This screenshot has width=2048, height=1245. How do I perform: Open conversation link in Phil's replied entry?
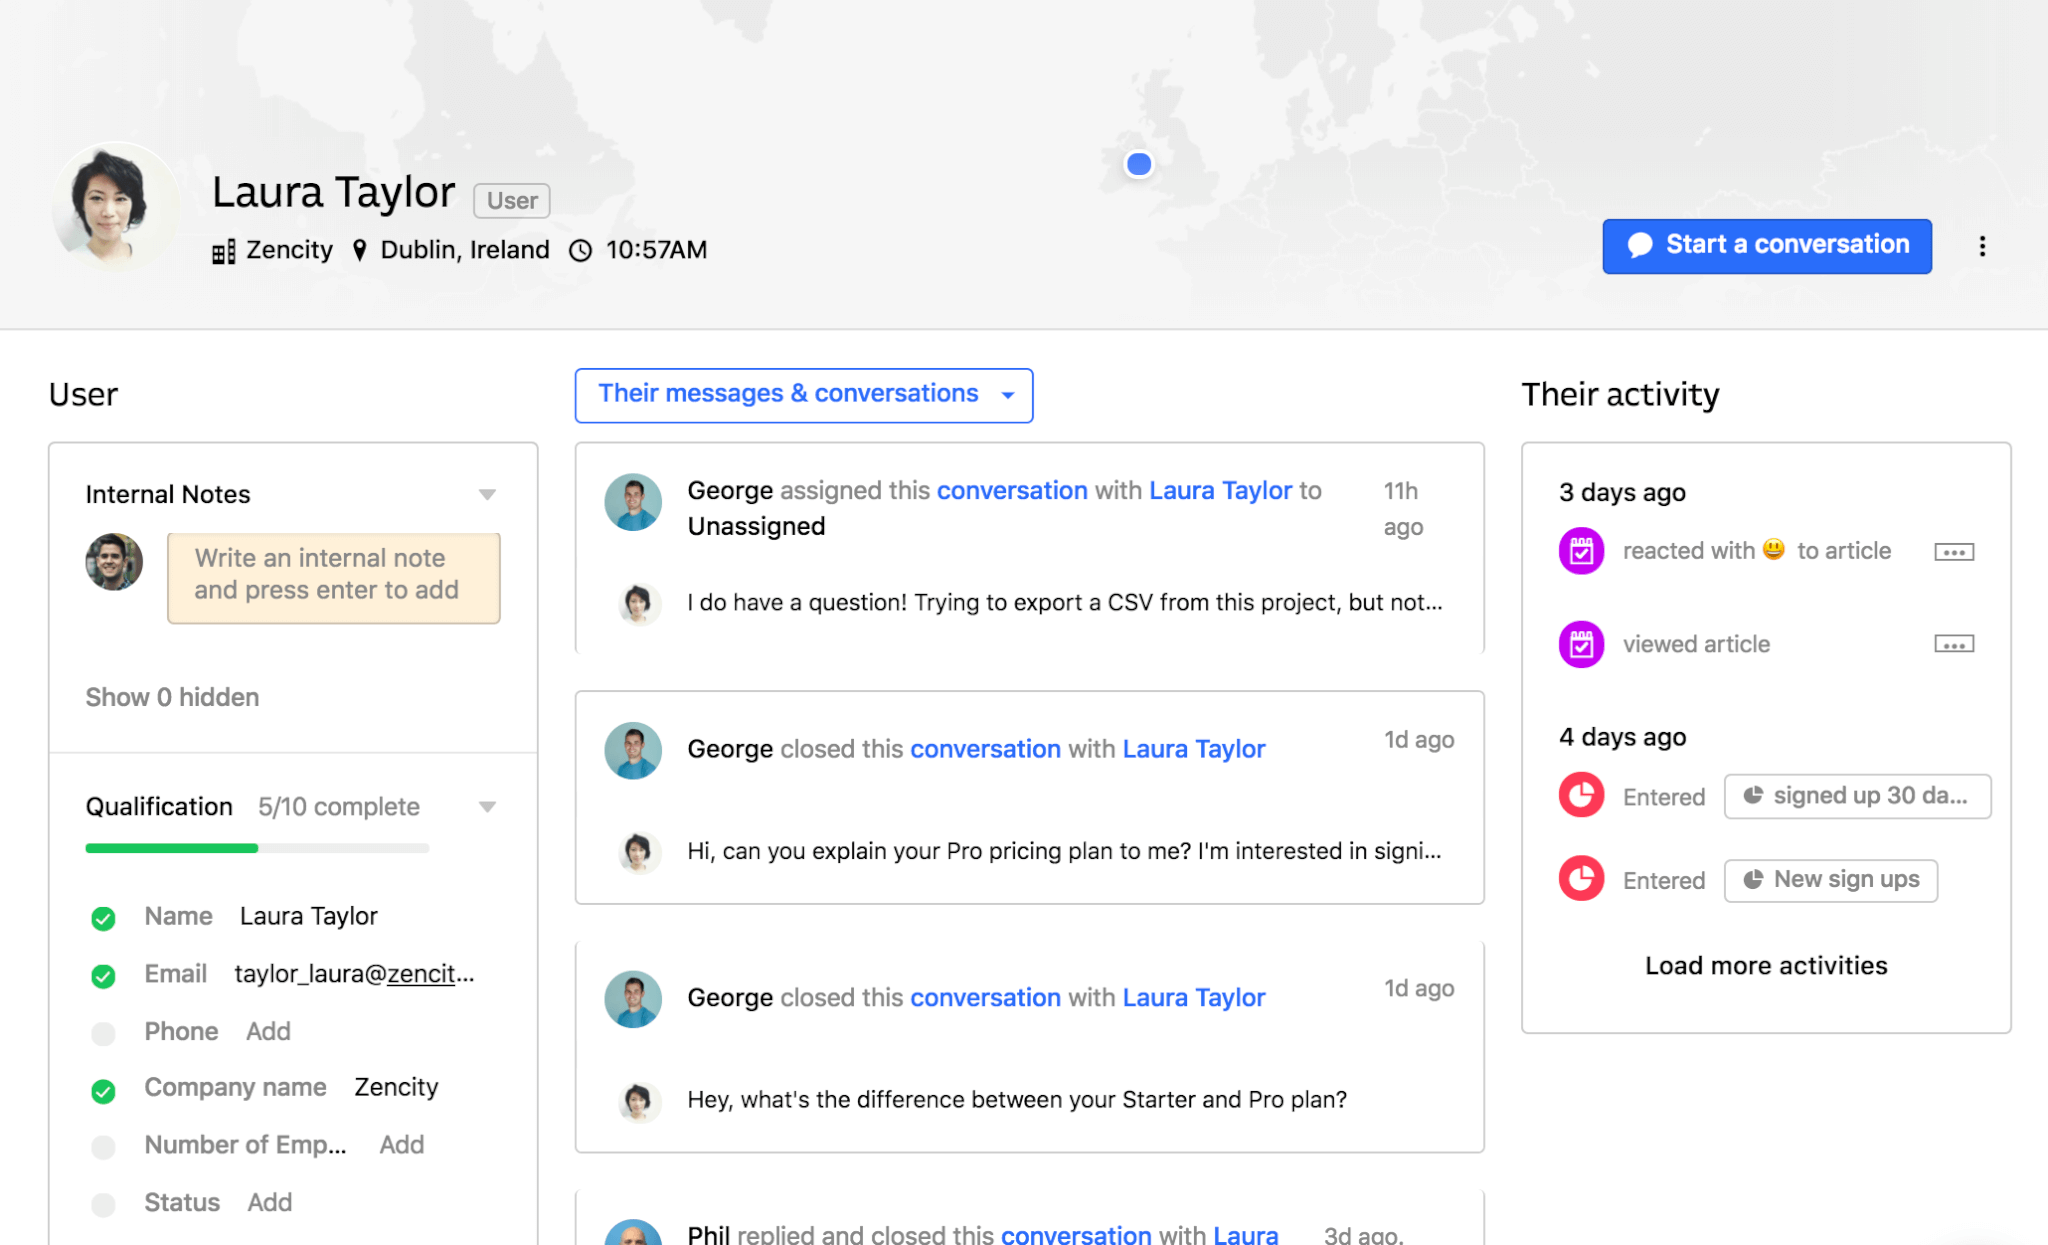[x=1076, y=1234]
